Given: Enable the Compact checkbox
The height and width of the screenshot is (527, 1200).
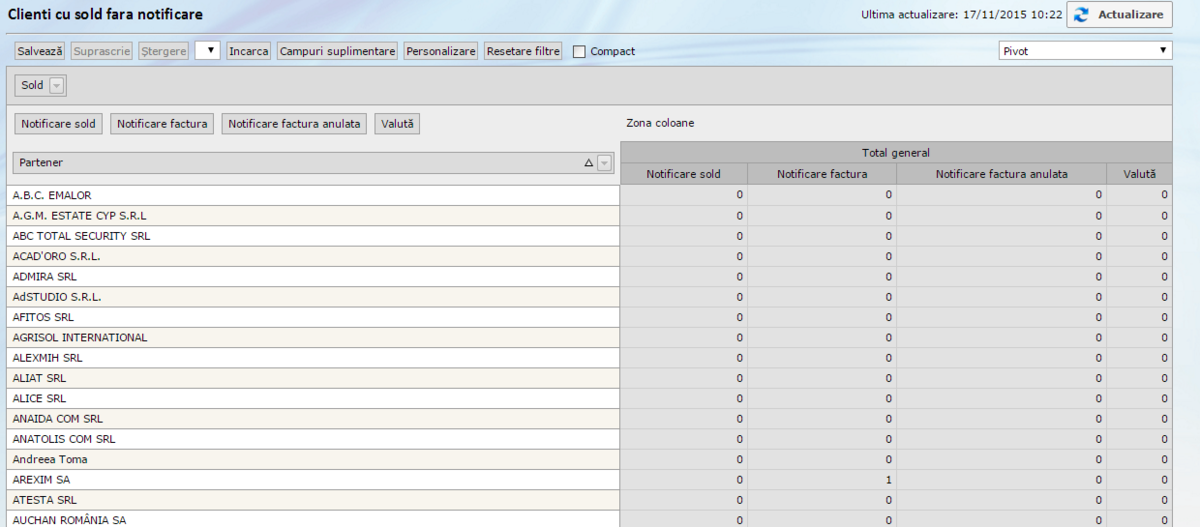Looking at the screenshot, I should (x=579, y=52).
